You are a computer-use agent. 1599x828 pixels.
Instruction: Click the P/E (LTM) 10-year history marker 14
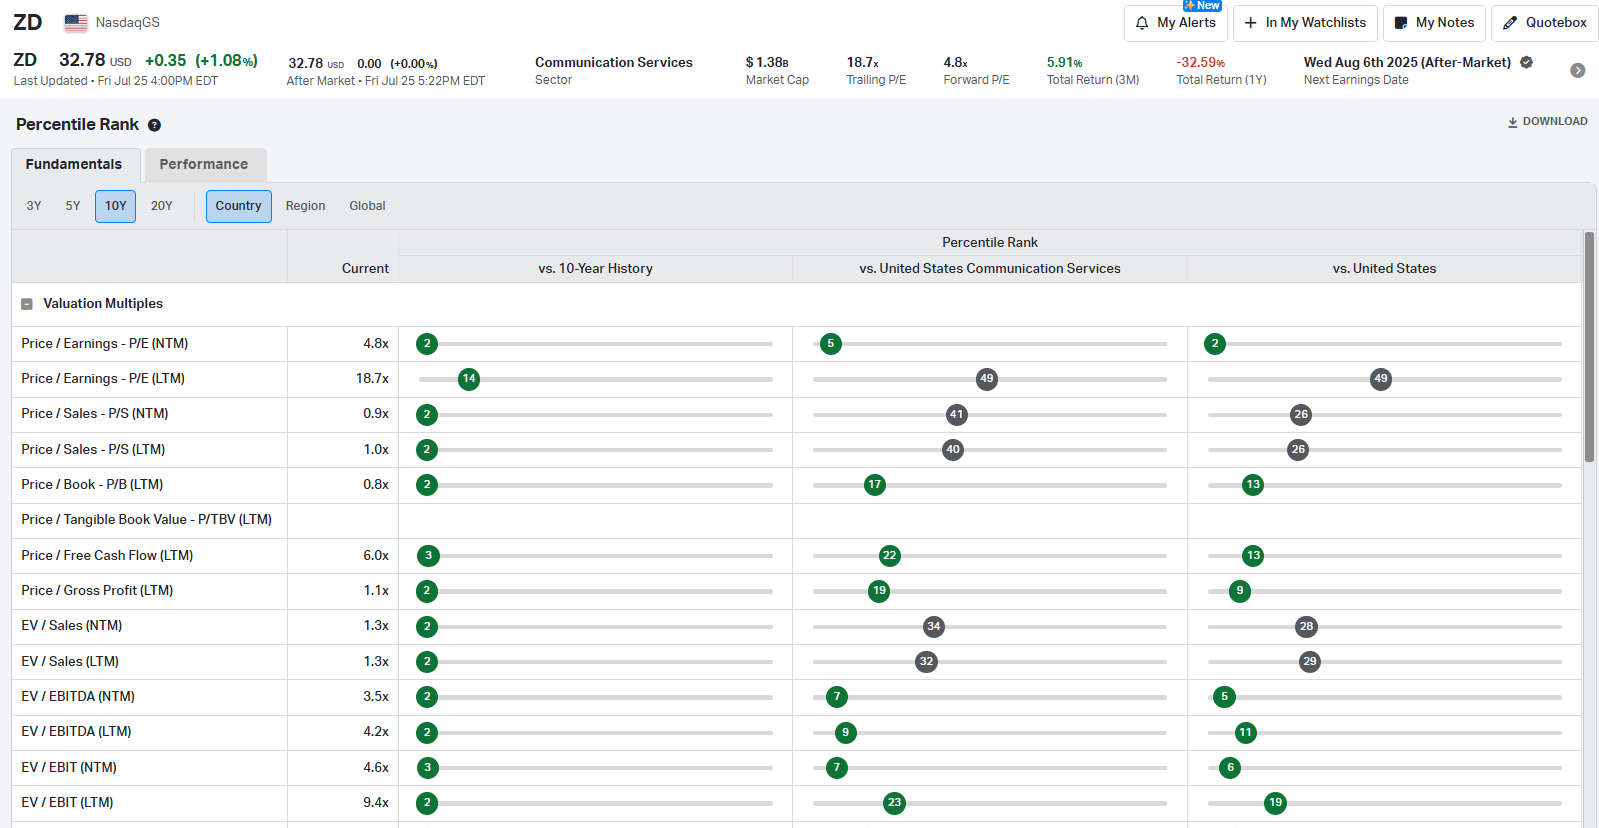coord(469,379)
